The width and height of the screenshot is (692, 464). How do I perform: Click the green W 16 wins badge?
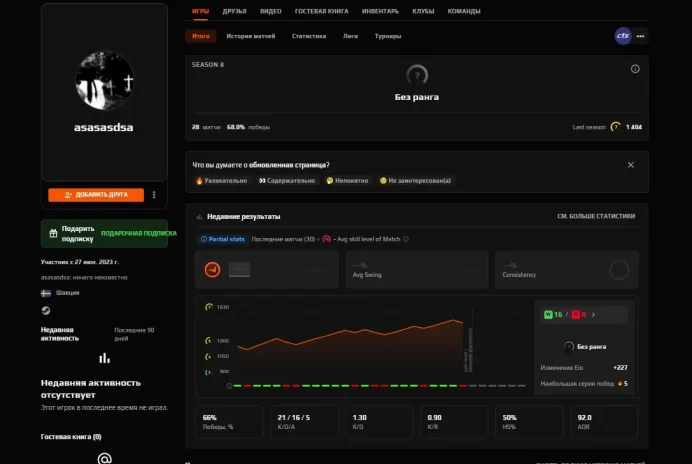click(x=553, y=315)
